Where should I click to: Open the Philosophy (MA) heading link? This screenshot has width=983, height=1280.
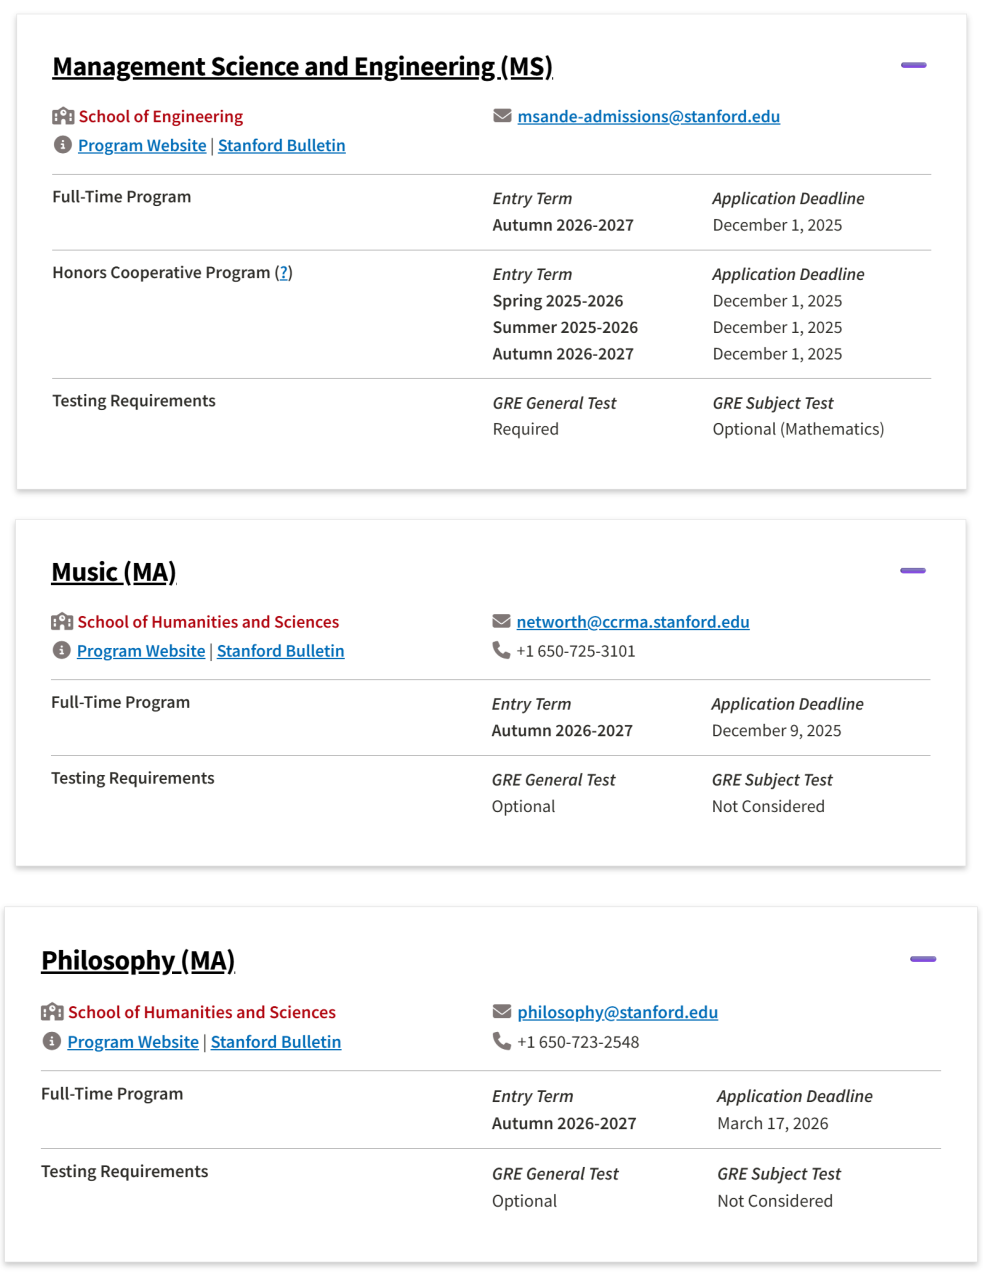click(138, 961)
